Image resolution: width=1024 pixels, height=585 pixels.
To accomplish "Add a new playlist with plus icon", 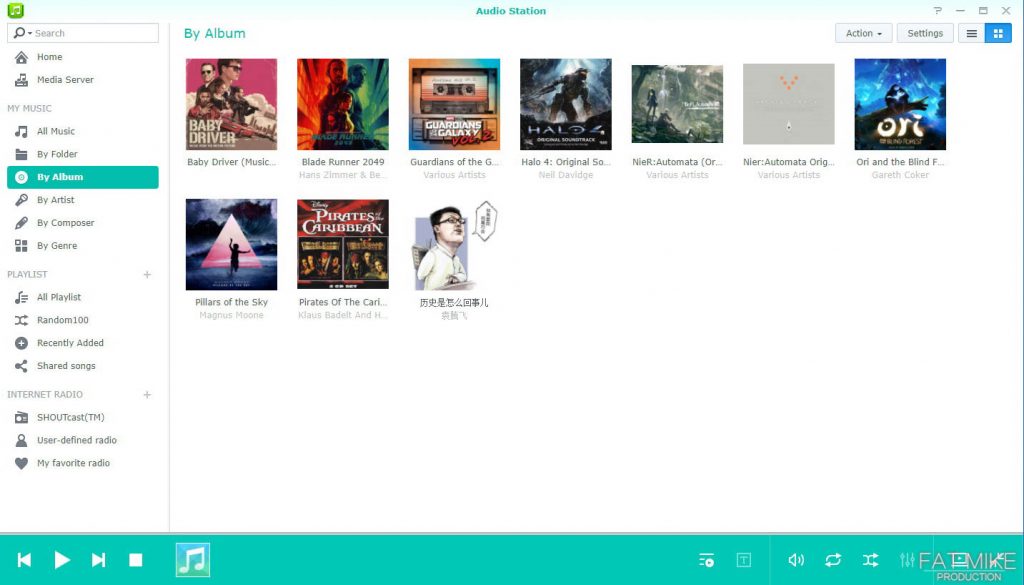I will pyautogui.click(x=147, y=275).
